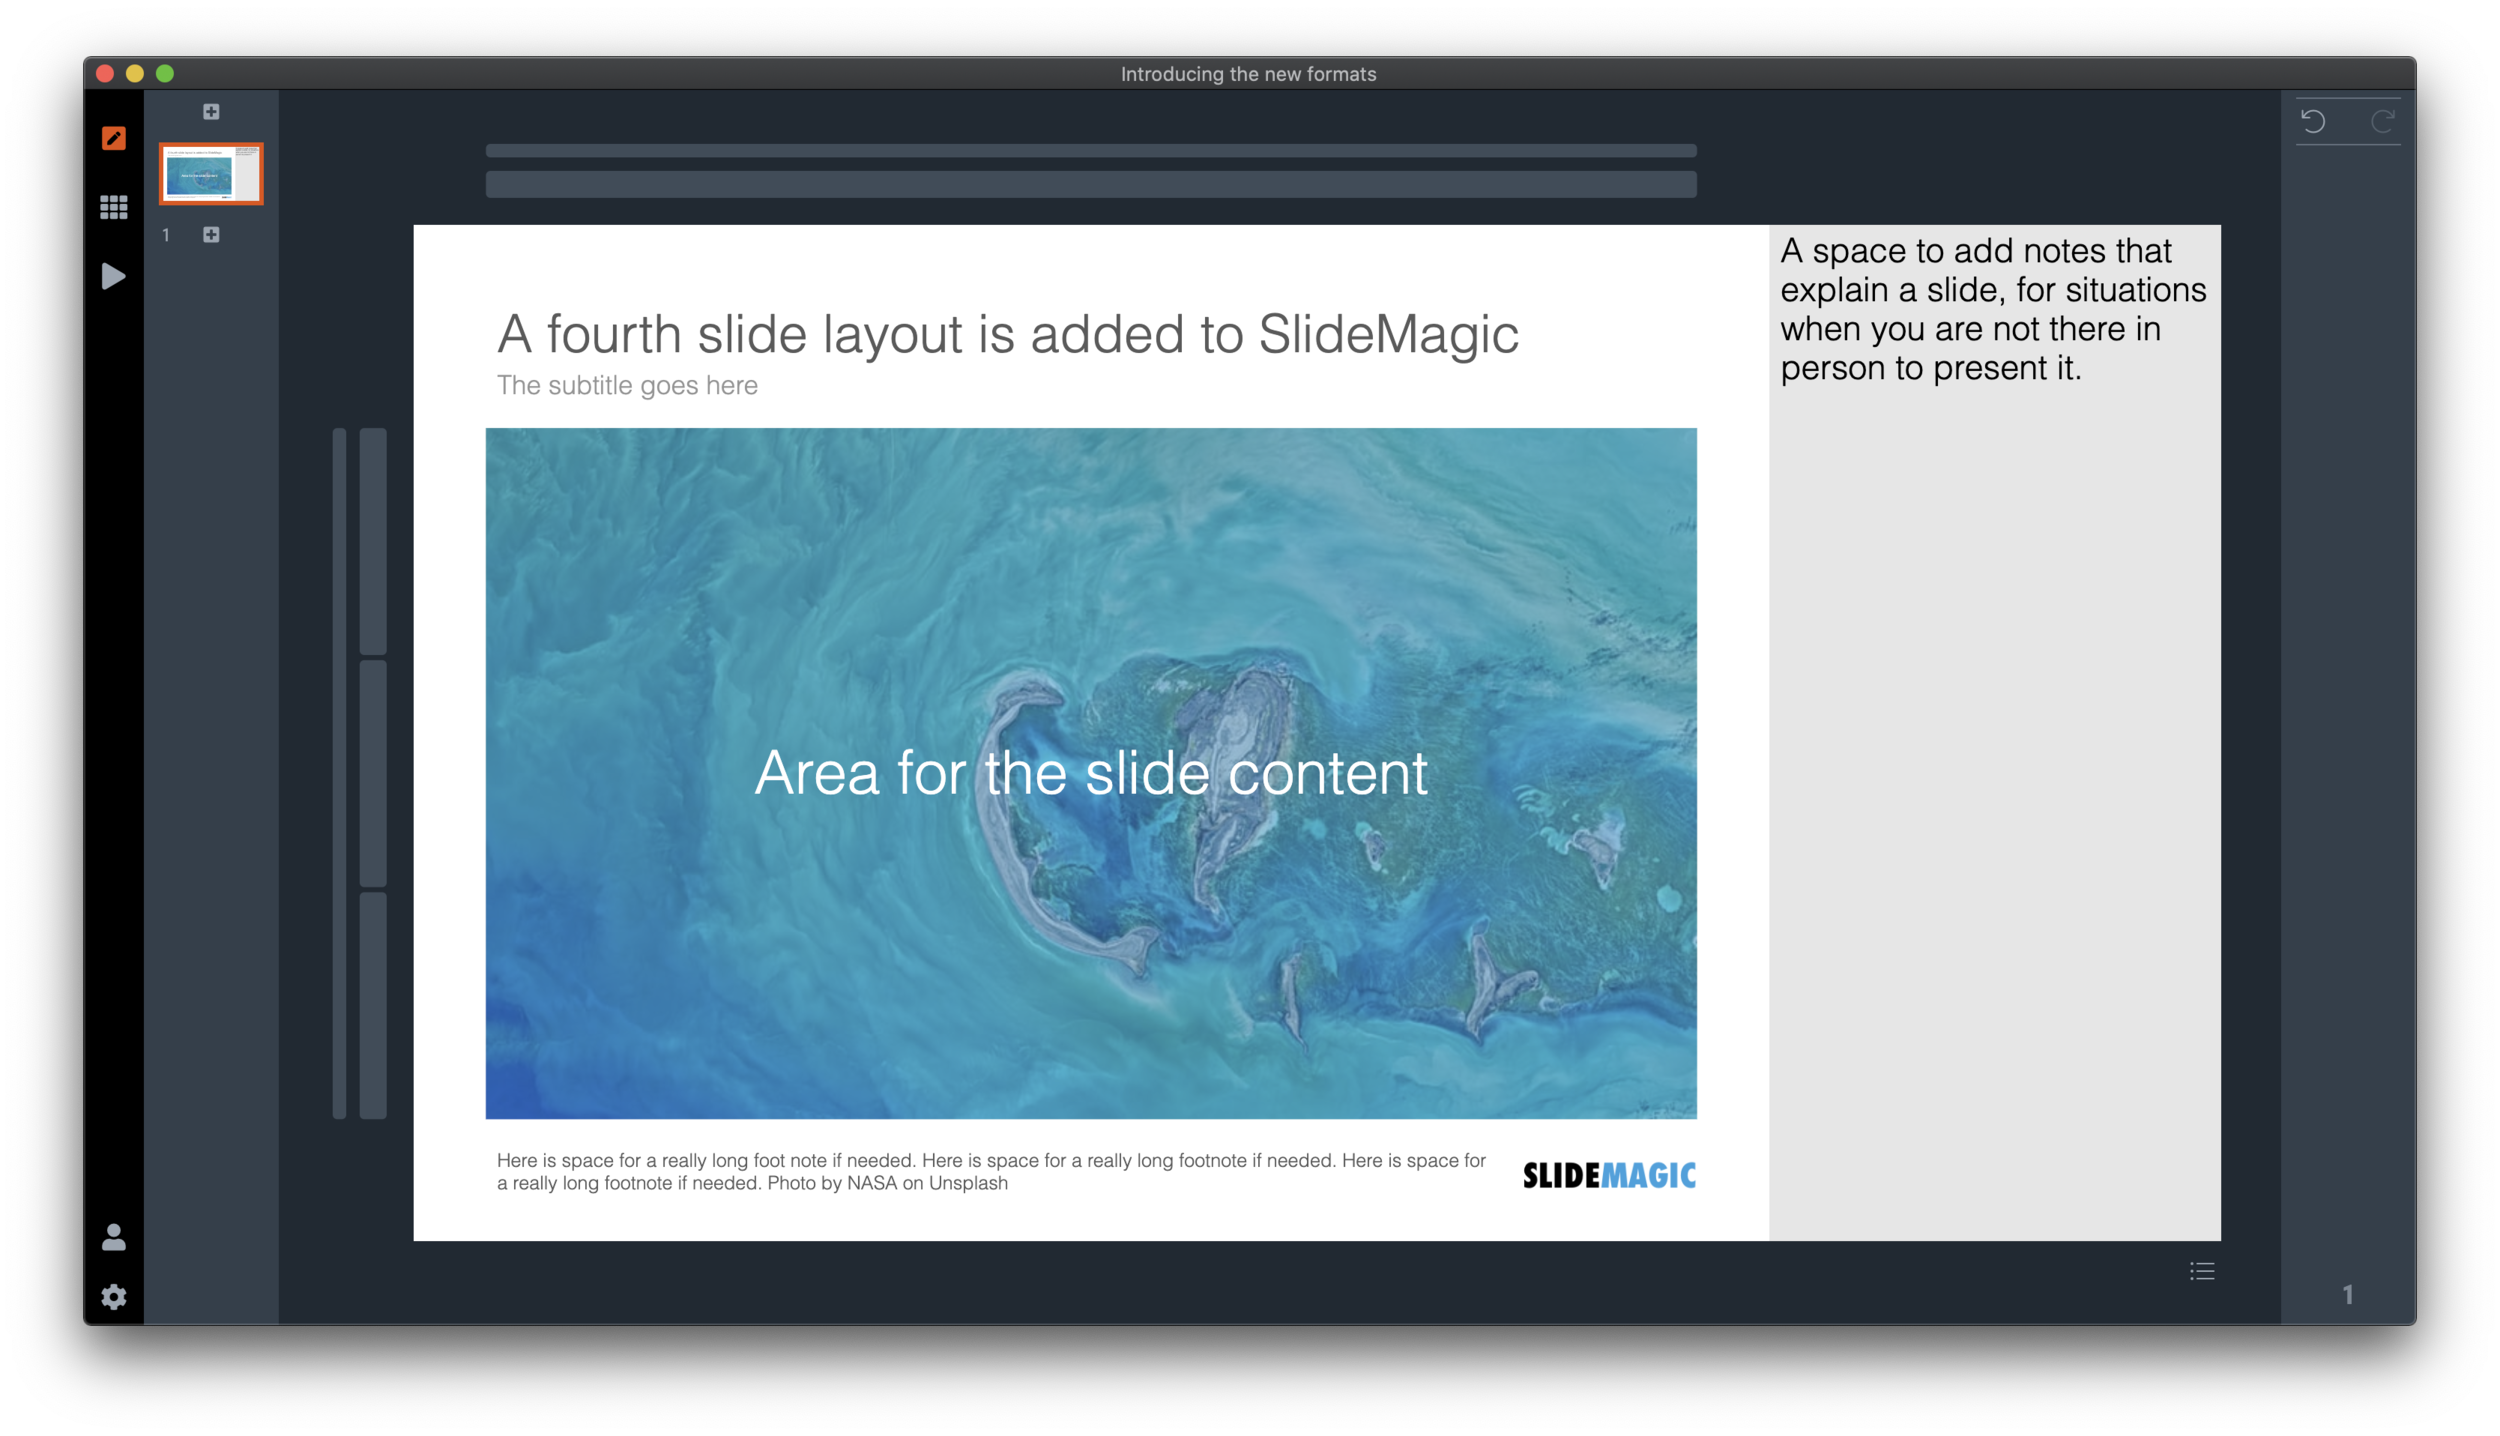Click the subtitle goes here text
2500x1436 pixels.
click(627, 386)
